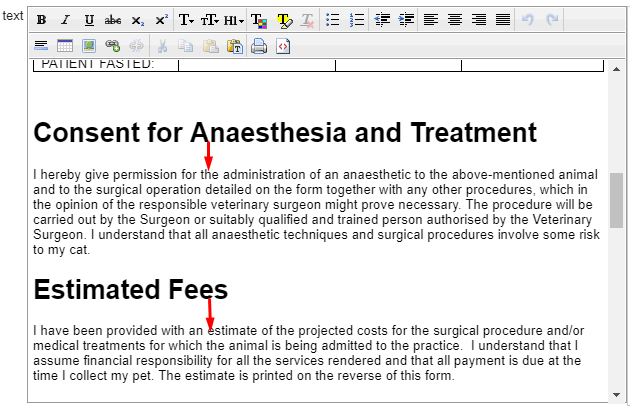Click the 'Estimated Fees' heading
This screenshot has width=630, height=416.
coord(131,289)
